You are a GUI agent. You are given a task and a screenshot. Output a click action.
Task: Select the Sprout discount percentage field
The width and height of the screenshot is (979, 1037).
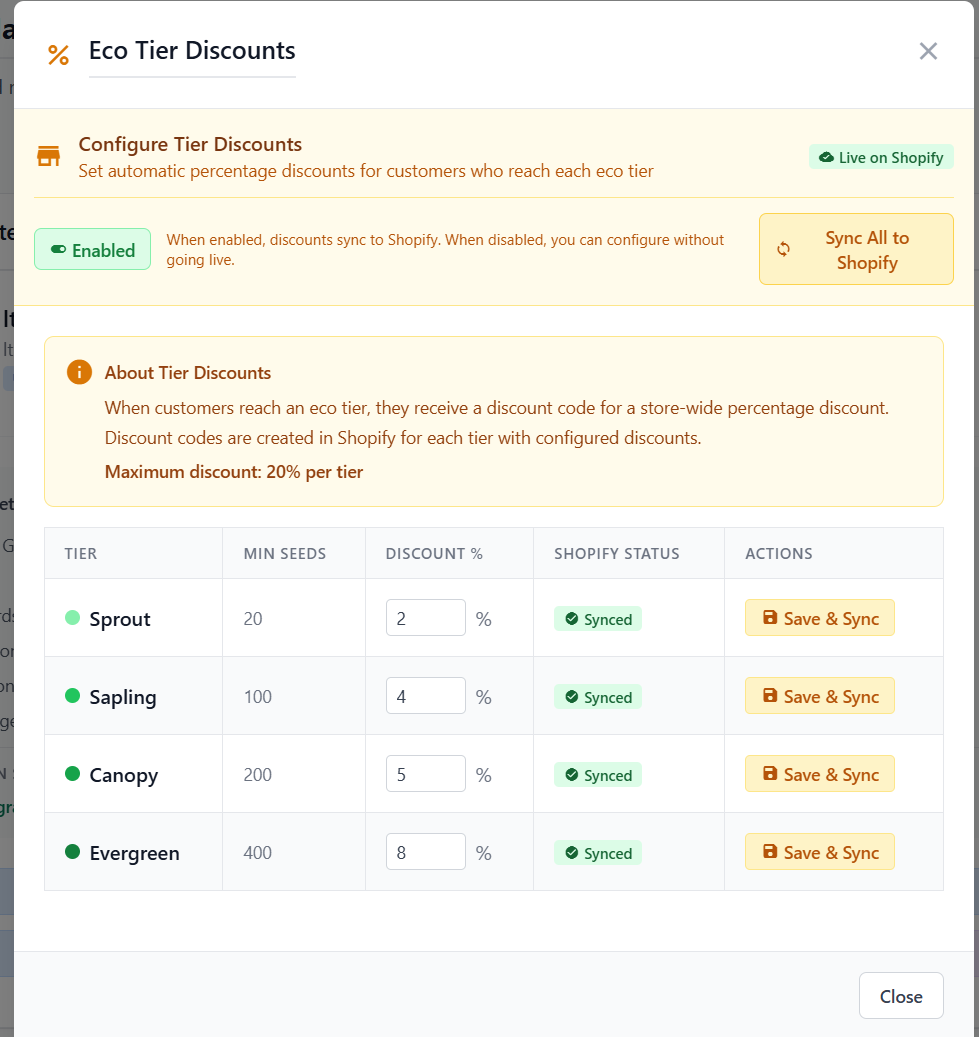[x=425, y=618]
